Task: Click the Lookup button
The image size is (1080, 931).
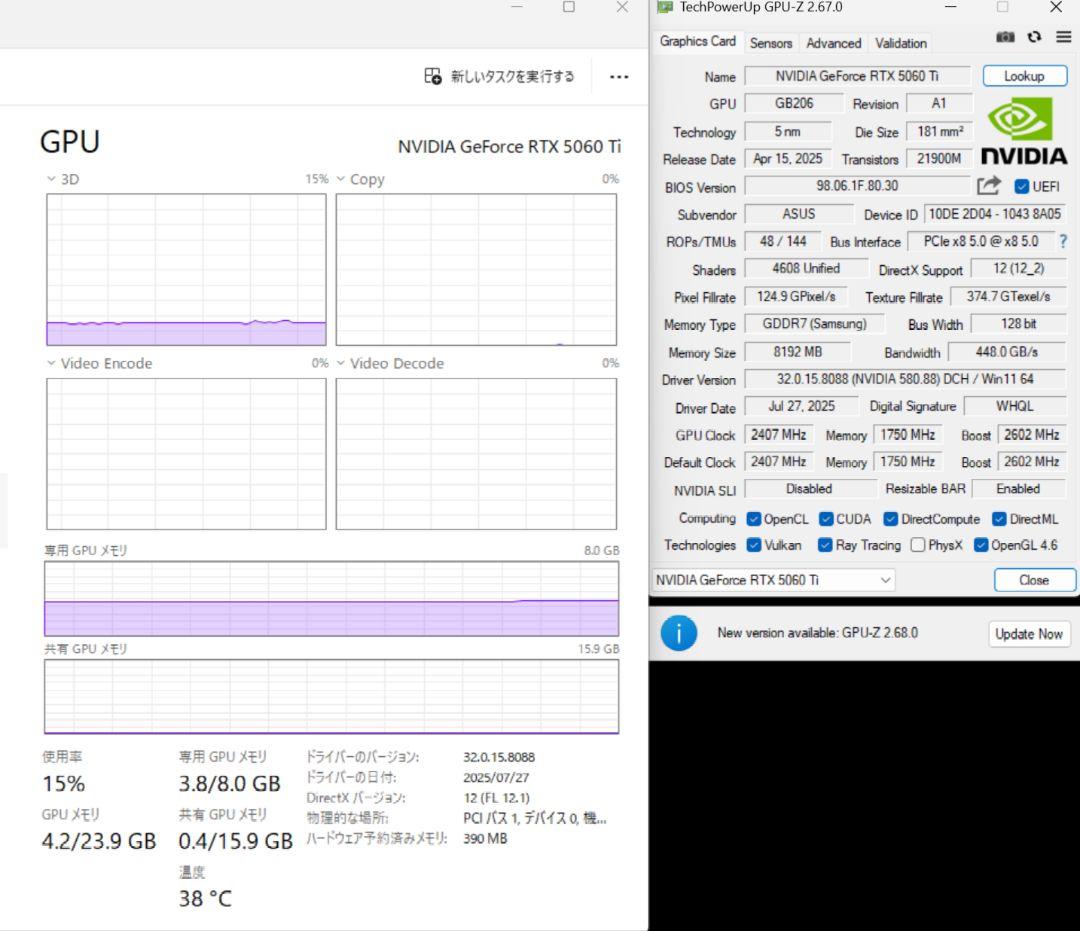Action: (x=1024, y=76)
